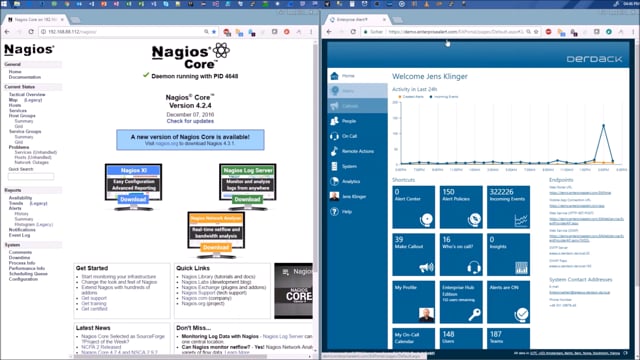Viewport: 640px width, 360px height.
Task: Click the Derdack logo in header
Action: [x=594, y=59]
